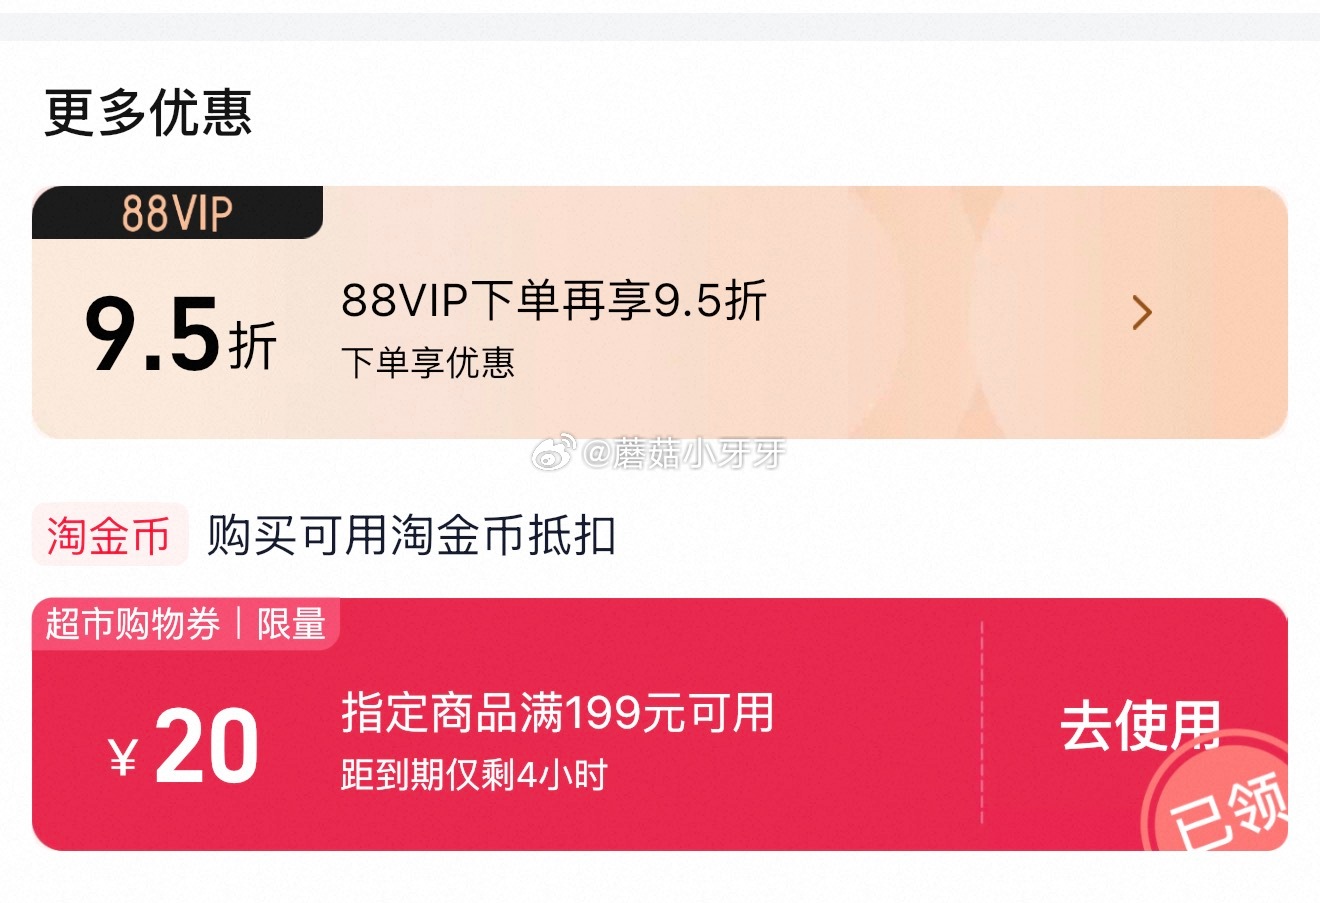This screenshot has height=903, width=1320.
Task: Tap the 更多优惠 section heading
Action: pyautogui.click(x=148, y=111)
